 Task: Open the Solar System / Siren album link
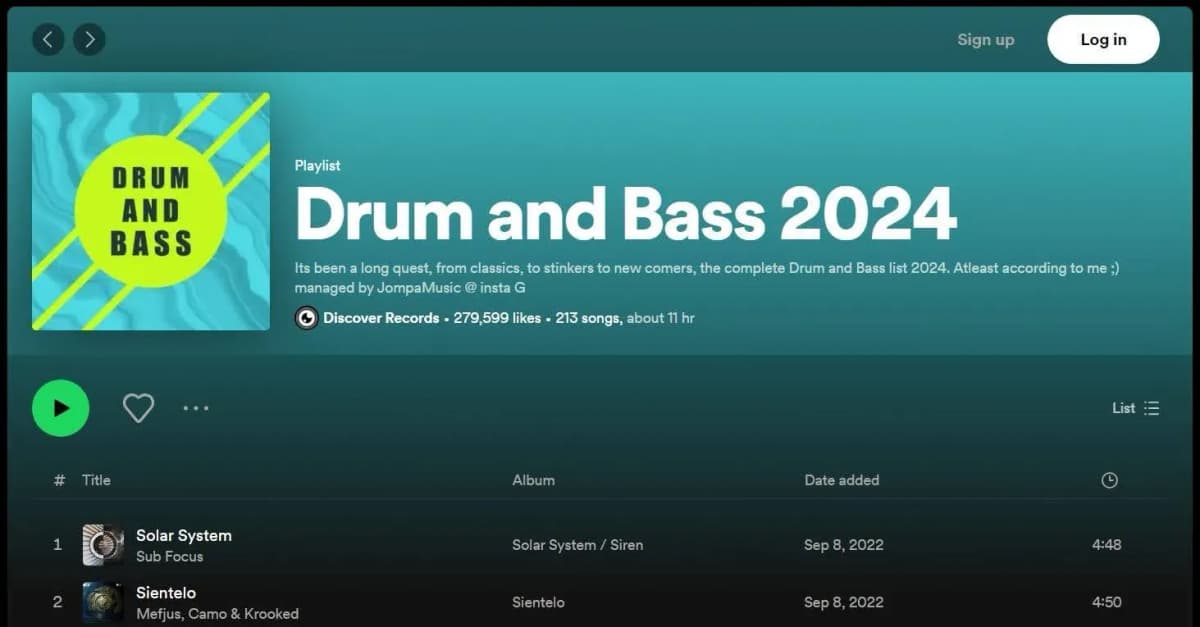click(x=578, y=545)
